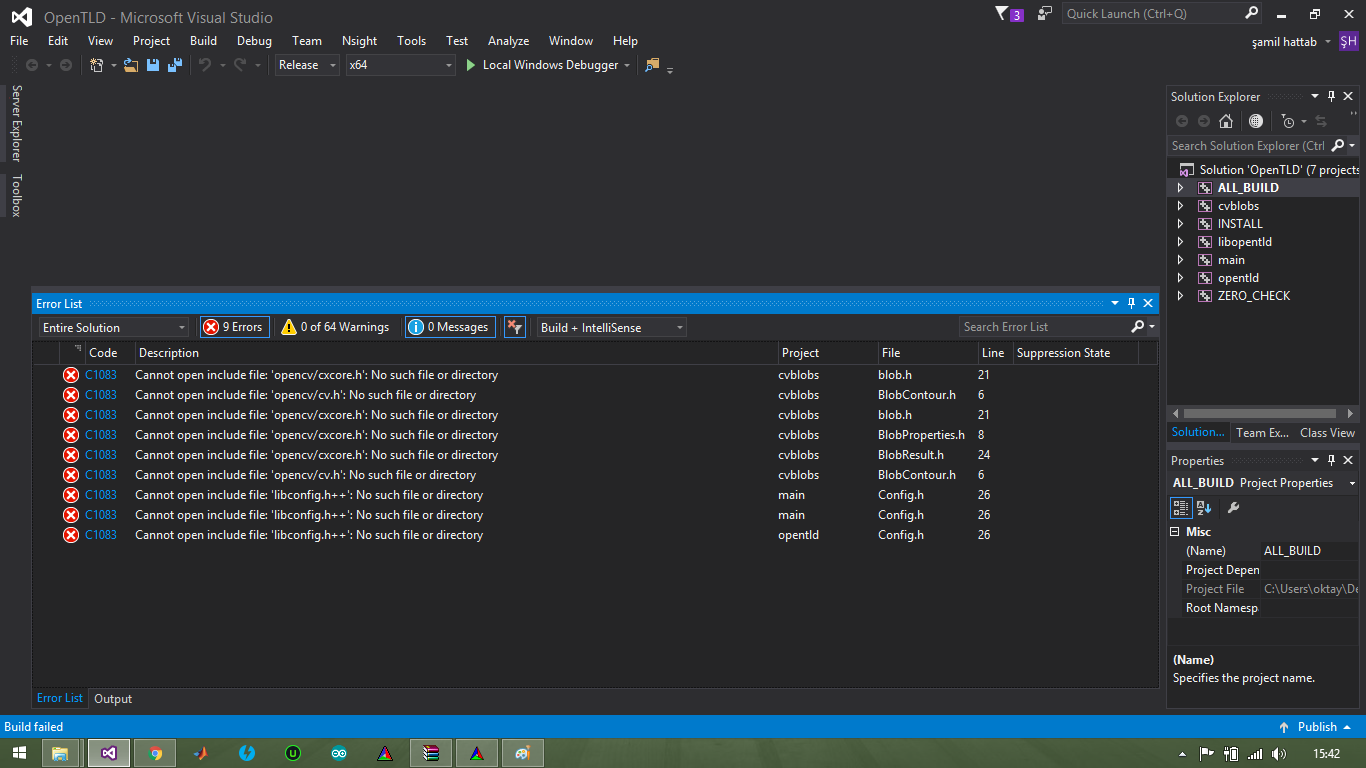Expand the ALL_BUILD project node
Viewport: 1366px width, 768px height.
tap(1180, 188)
